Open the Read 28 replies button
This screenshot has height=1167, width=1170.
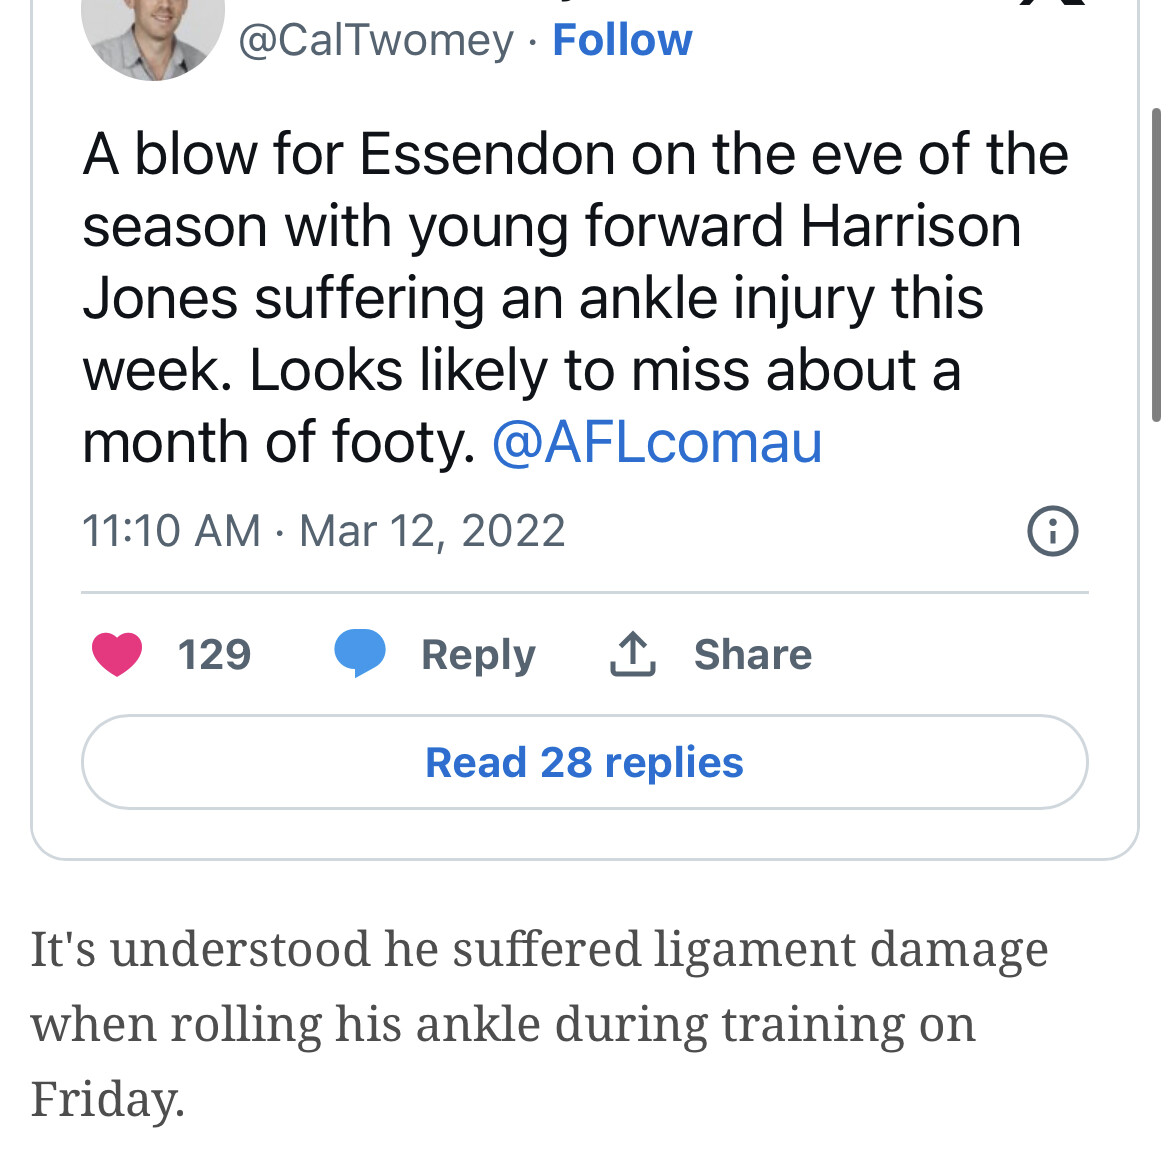585,762
